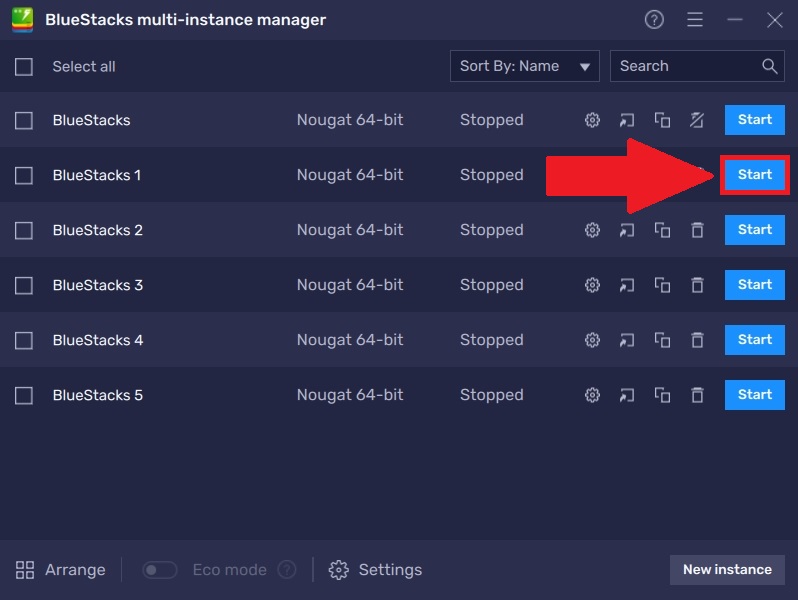The height and width of the screenshot is (600, 798).
Task: Tick the Select all checkbox
Action: tap(24, 67)
